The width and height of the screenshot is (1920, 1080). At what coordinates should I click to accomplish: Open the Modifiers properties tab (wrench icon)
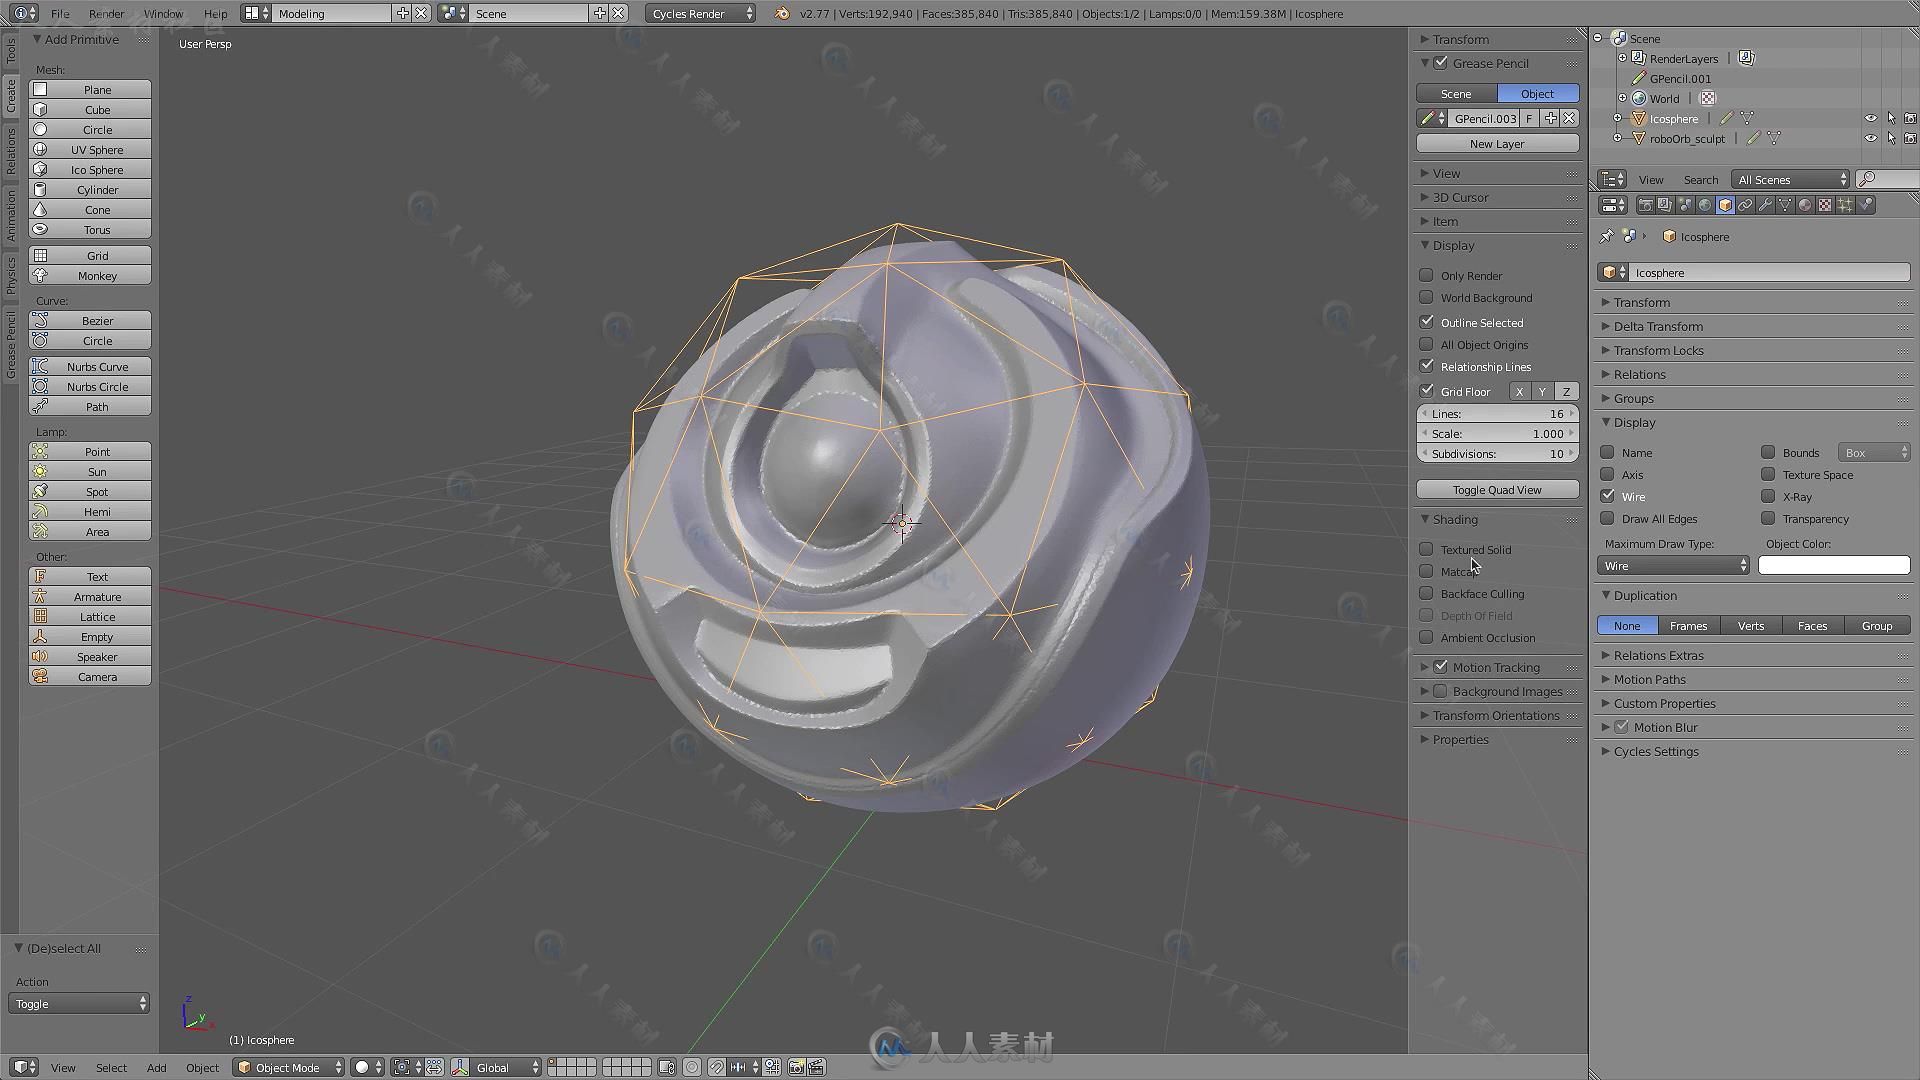(x=1765, y=205)
